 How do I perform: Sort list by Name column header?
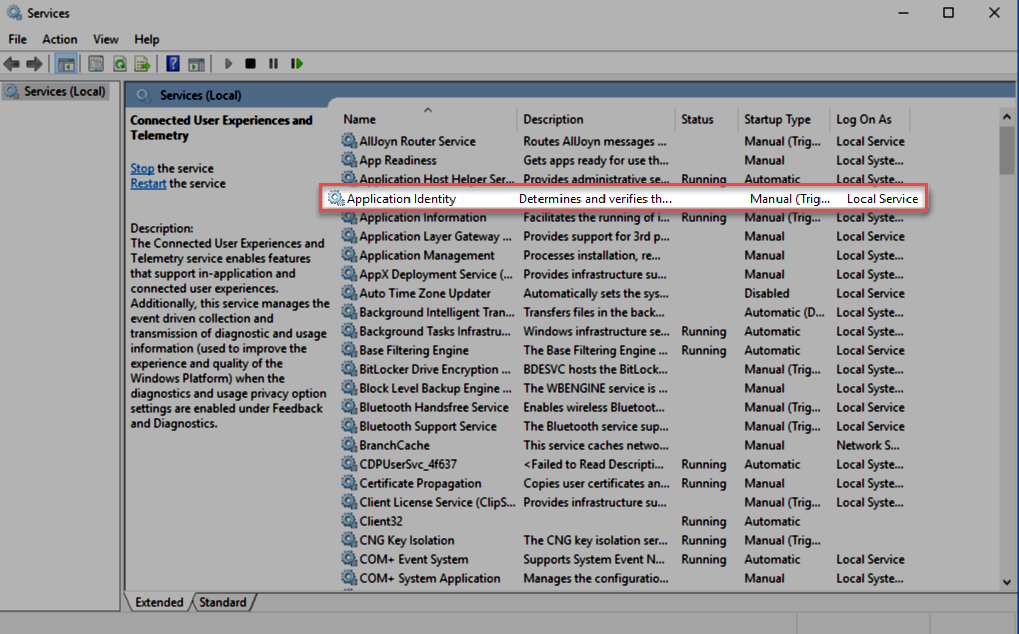pyautogui.click(x=360, y=119)
